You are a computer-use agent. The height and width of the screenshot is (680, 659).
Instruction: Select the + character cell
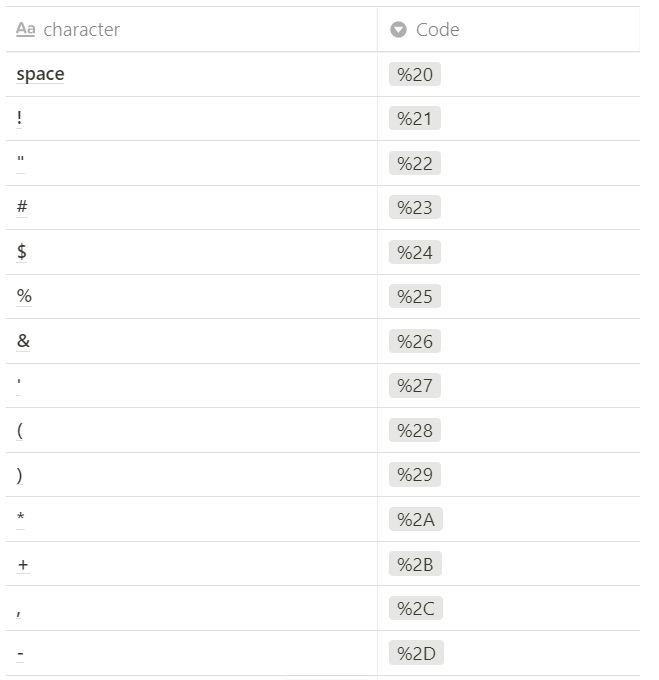point(23,564)
